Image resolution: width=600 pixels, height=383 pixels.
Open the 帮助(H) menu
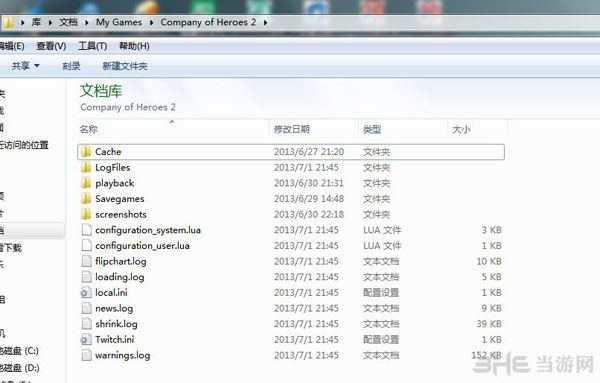pyautogui.click(x=134, y=46)
